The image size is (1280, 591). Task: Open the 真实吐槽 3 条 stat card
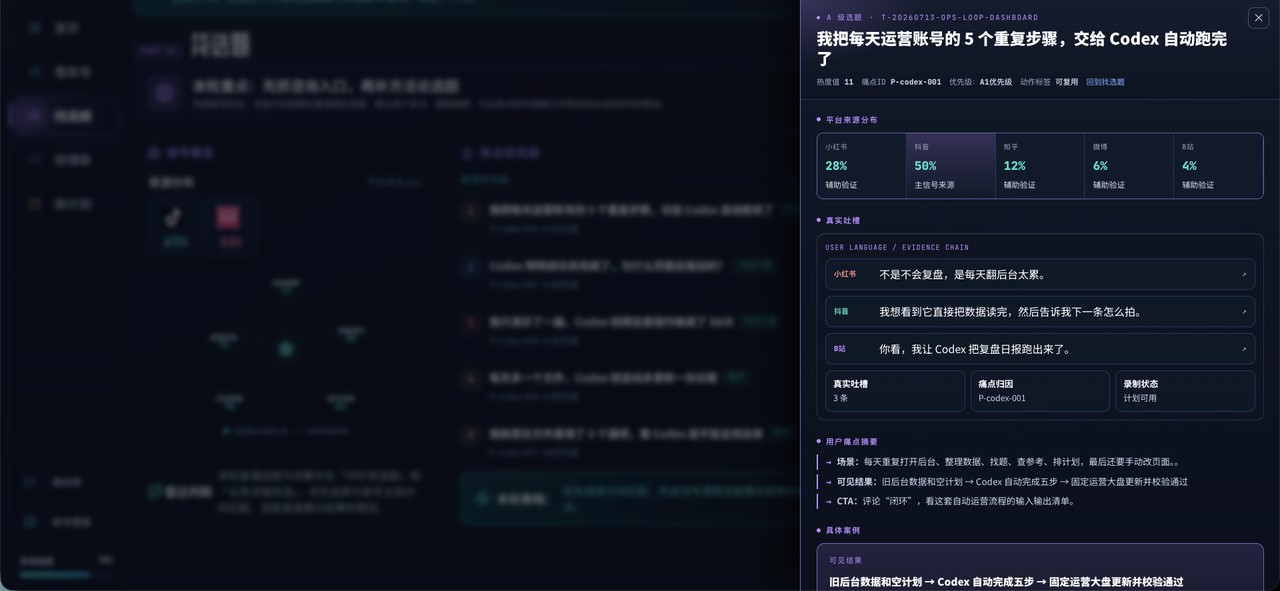coord(895,391)
